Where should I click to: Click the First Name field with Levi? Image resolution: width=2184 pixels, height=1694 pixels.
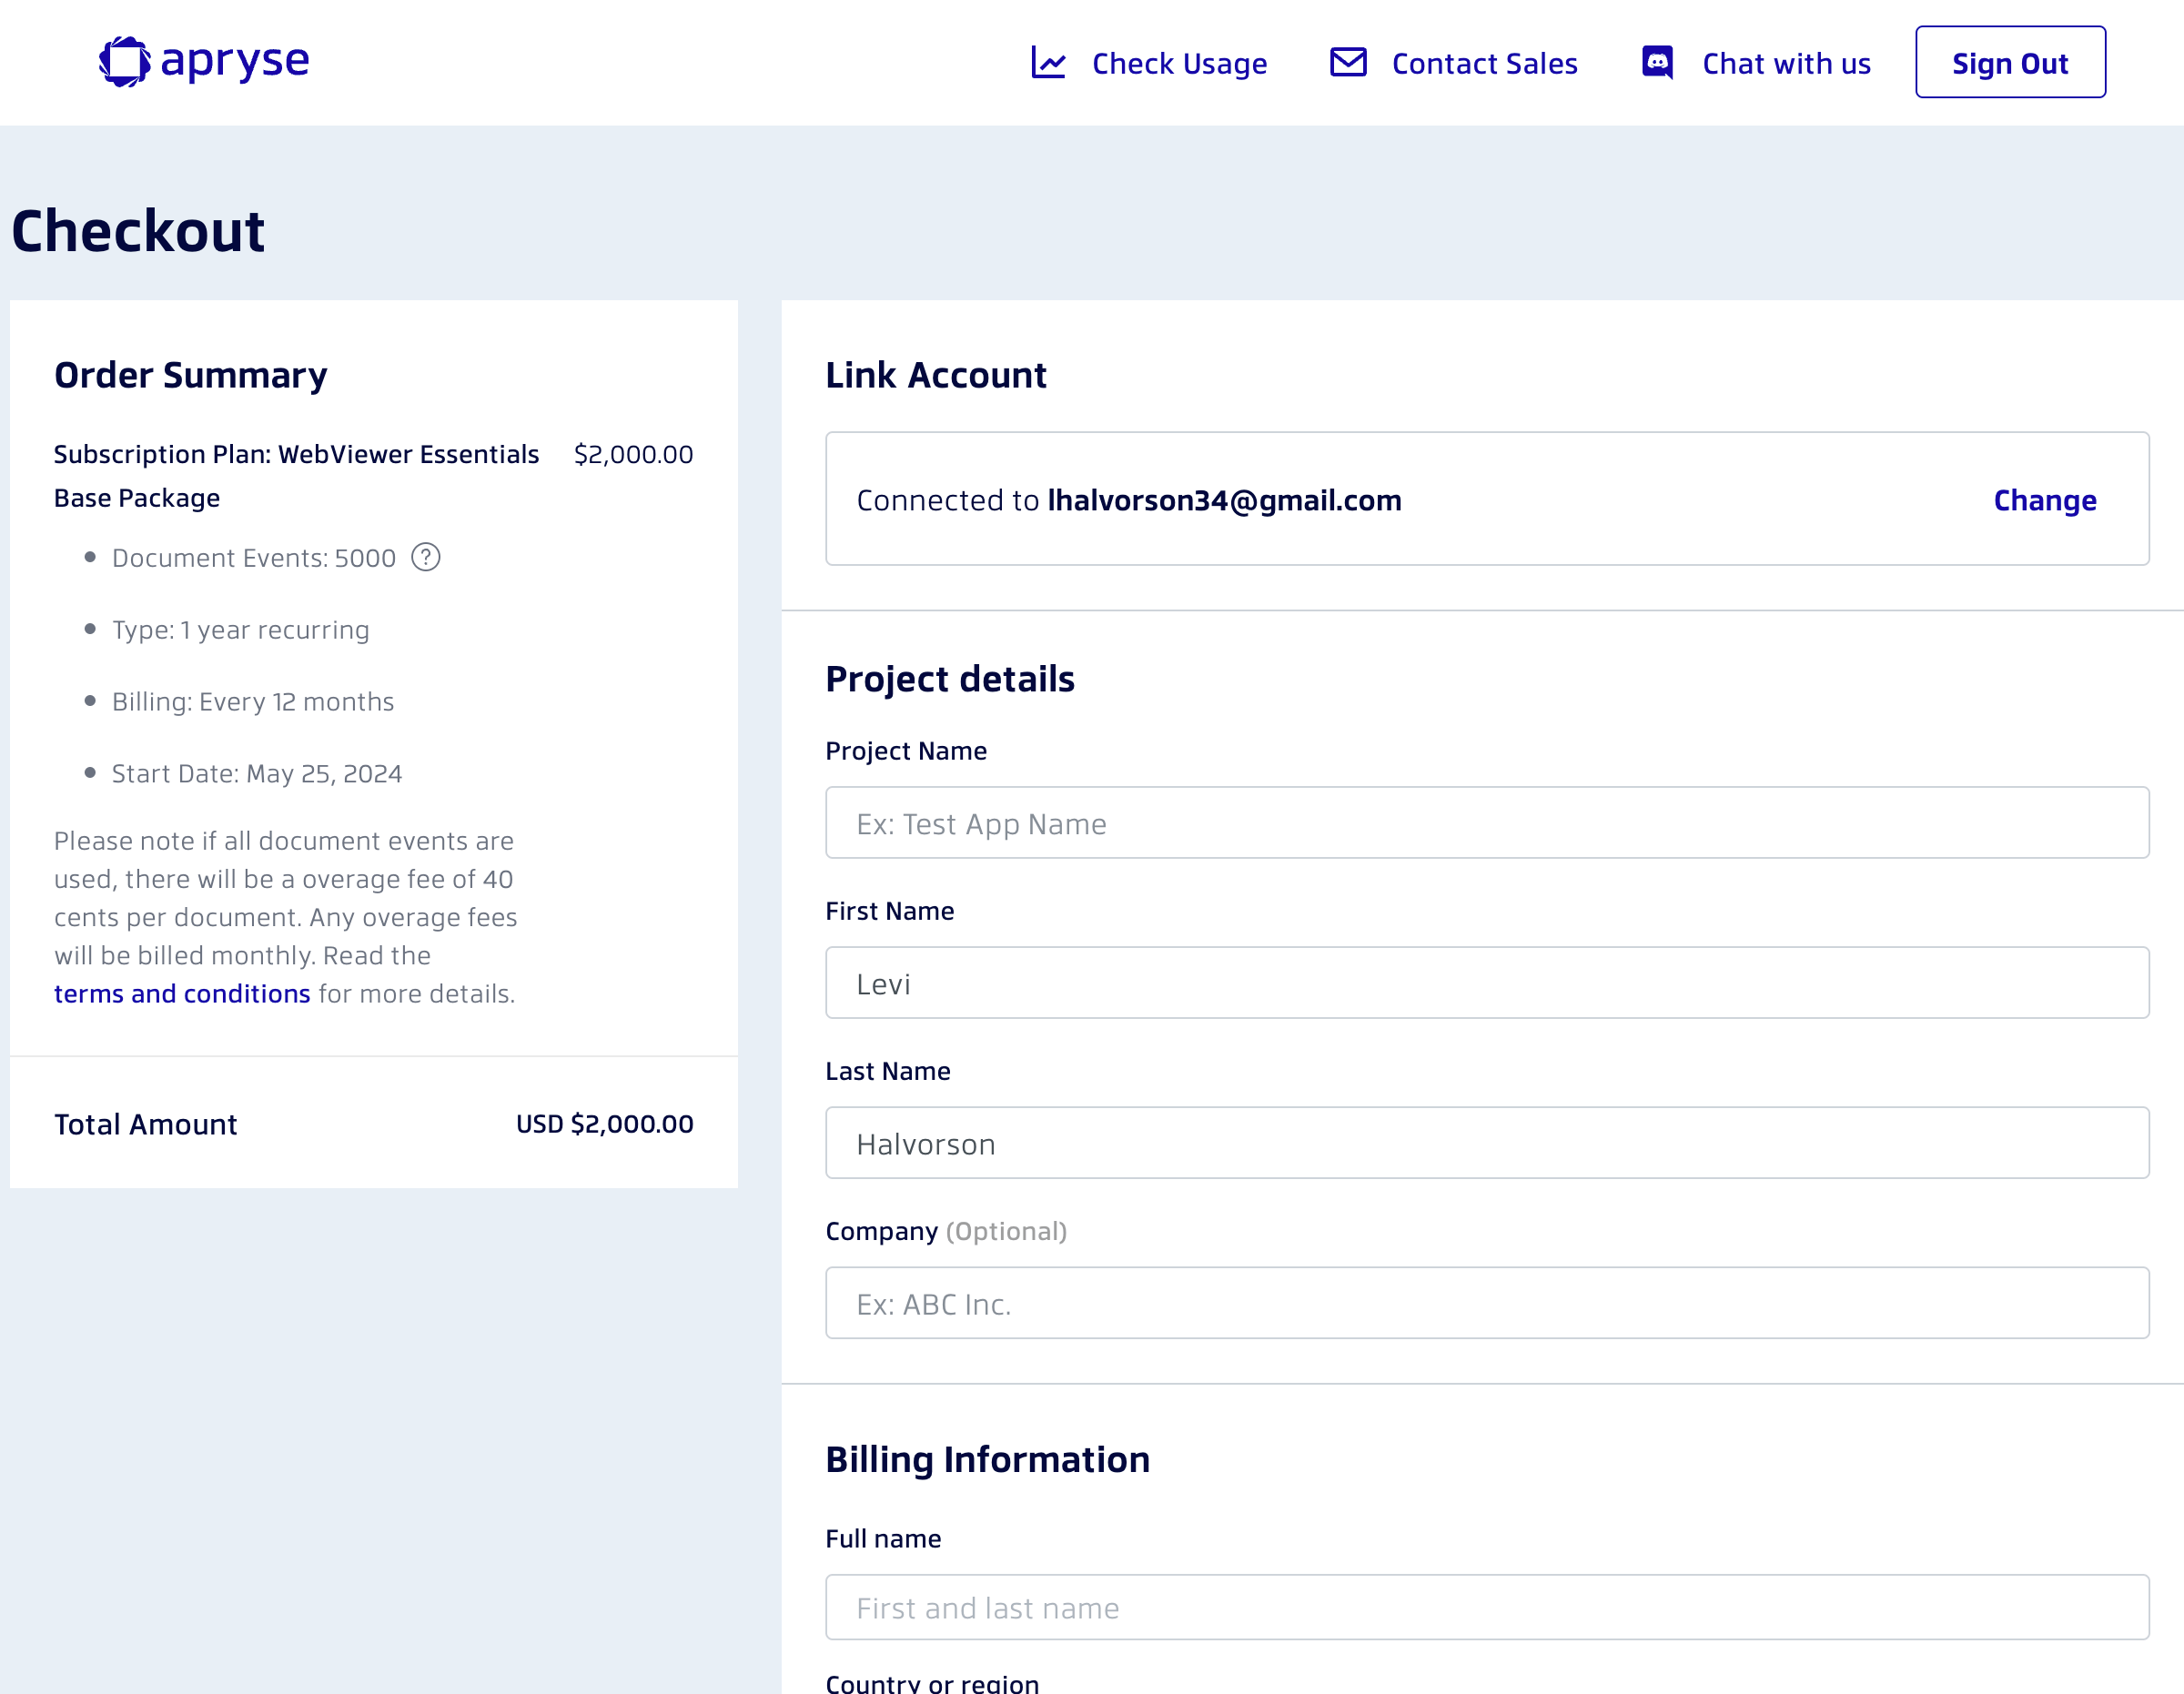point(1486,983)
